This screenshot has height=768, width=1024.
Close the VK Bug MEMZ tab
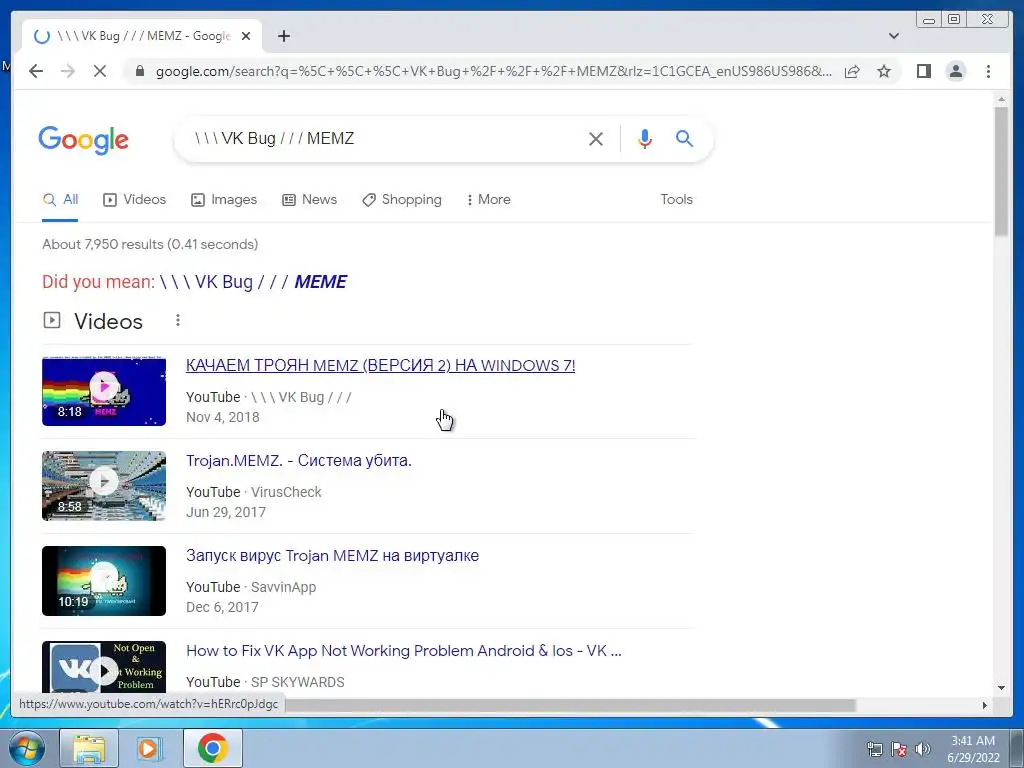pyautogui.click(x=246, y=36)
